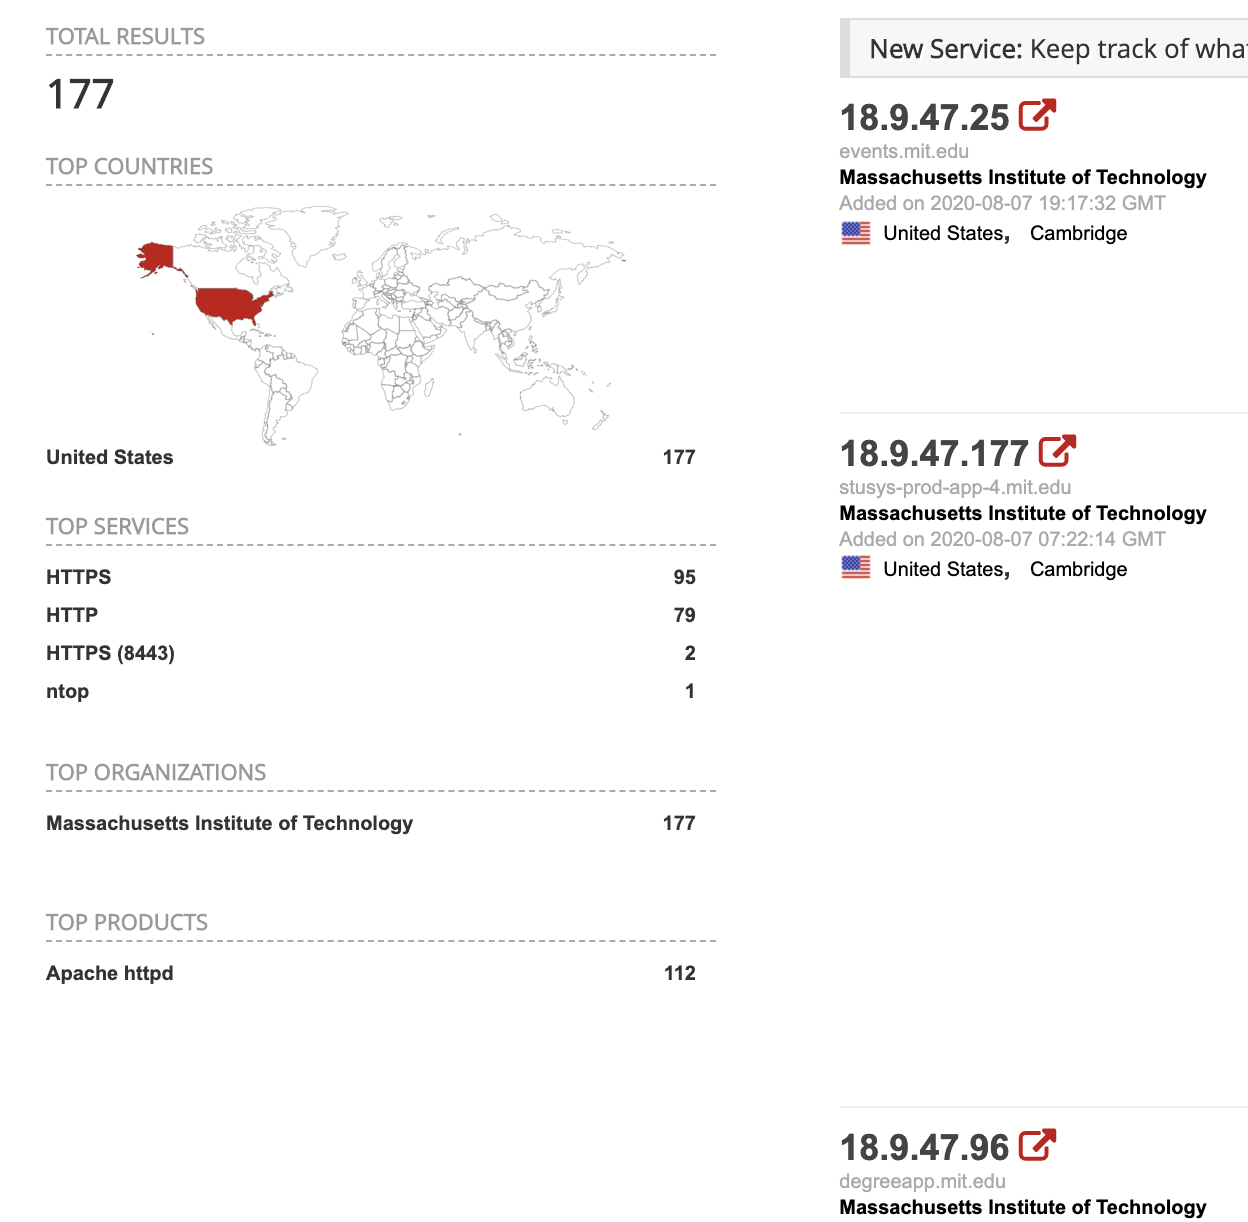Filter results by HTTPS service
The width and height of the screenshot is (1248, 1222).
click(79, 577)
